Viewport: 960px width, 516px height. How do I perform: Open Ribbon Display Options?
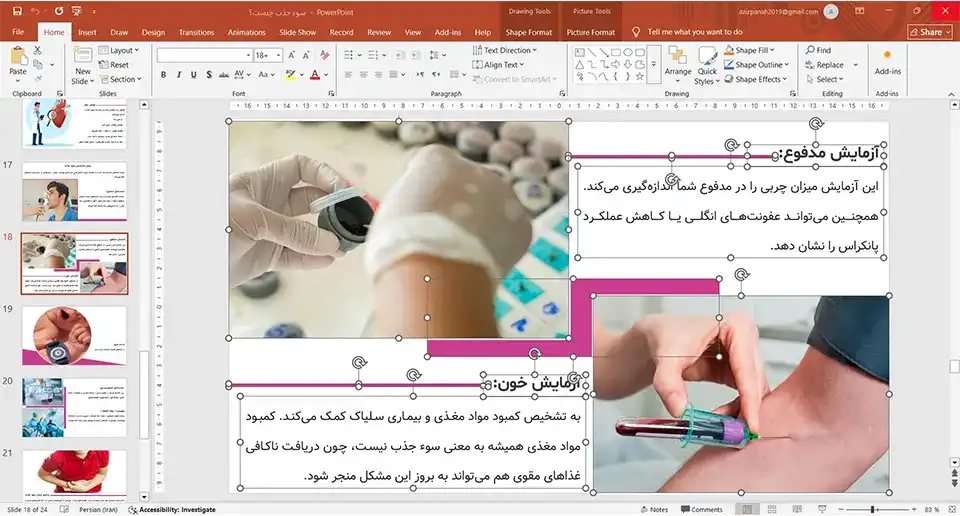(860, 11)
